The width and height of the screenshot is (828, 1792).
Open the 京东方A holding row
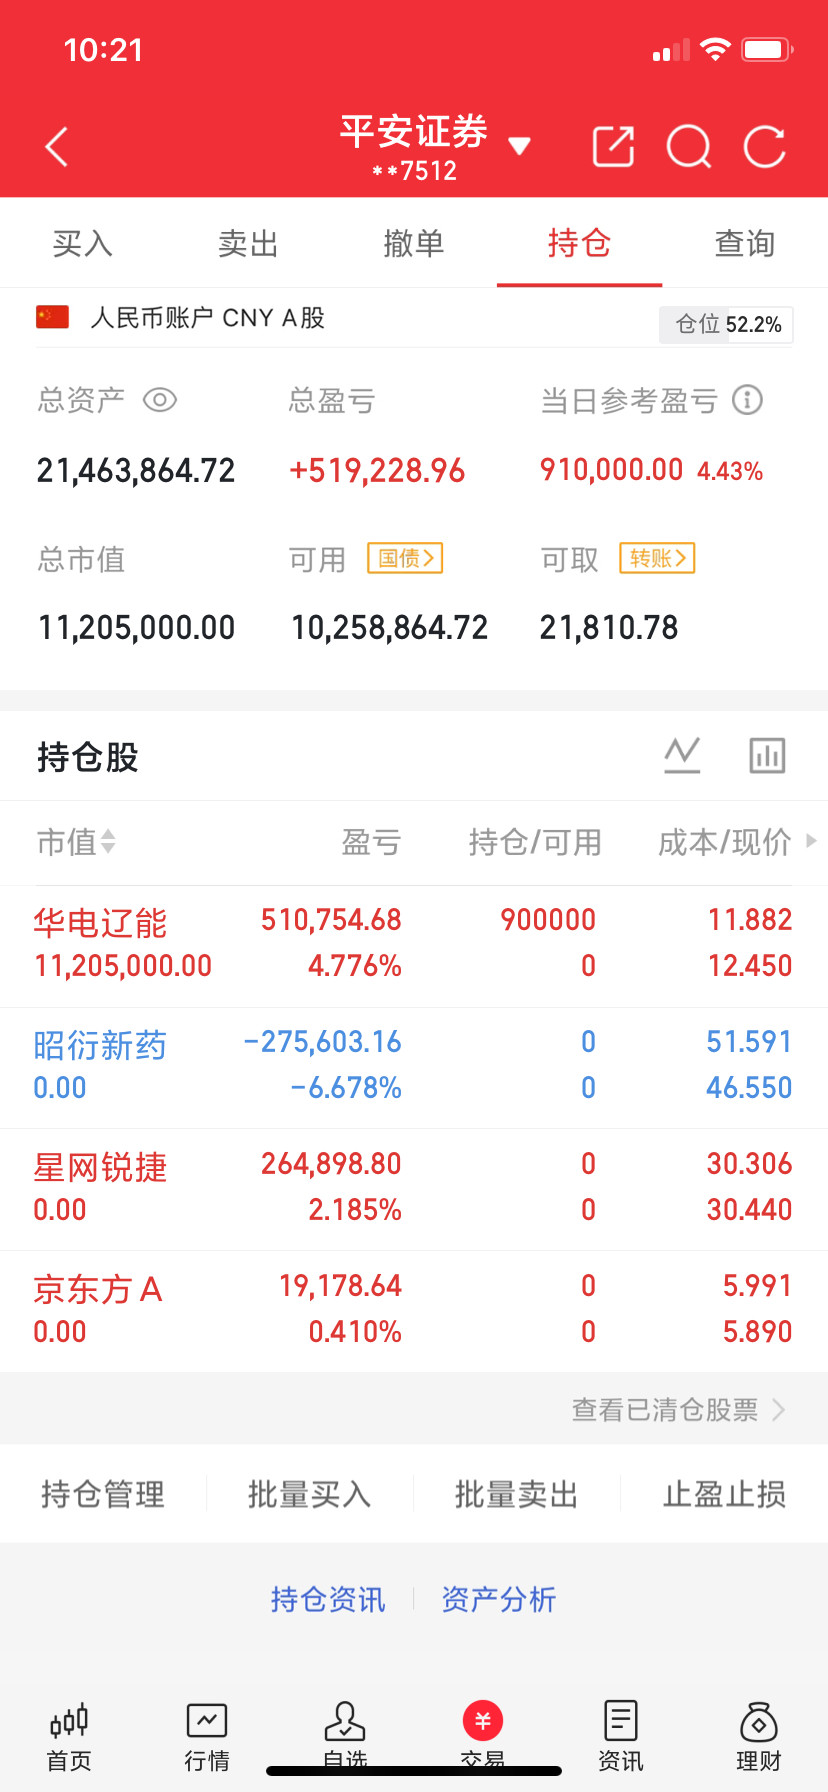[414, 1312]
